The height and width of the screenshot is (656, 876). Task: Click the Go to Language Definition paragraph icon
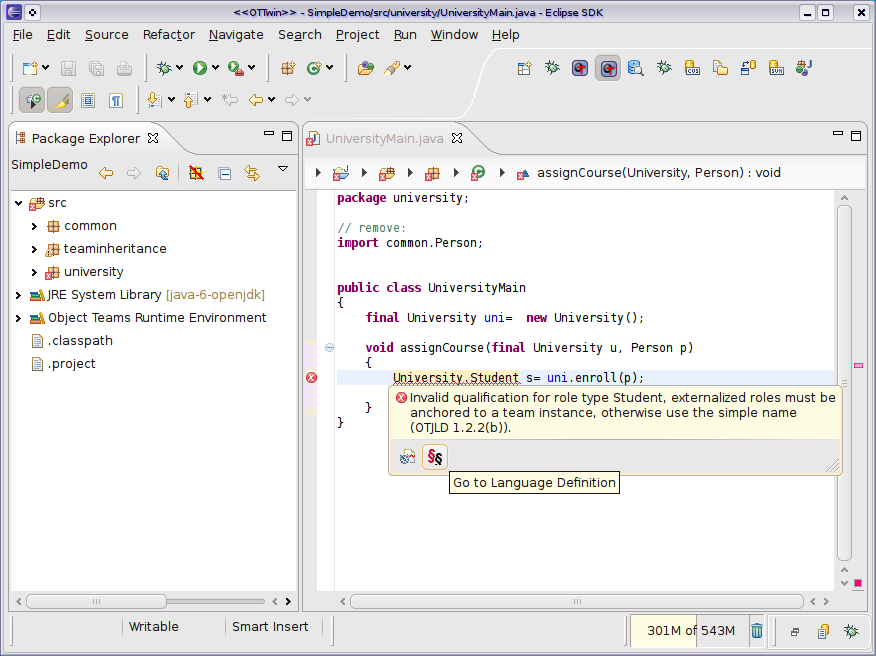(435, 457)
